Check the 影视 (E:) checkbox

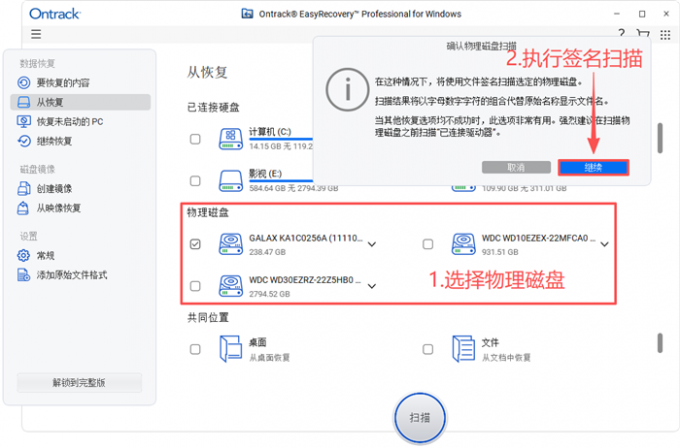tap(195, 181)
